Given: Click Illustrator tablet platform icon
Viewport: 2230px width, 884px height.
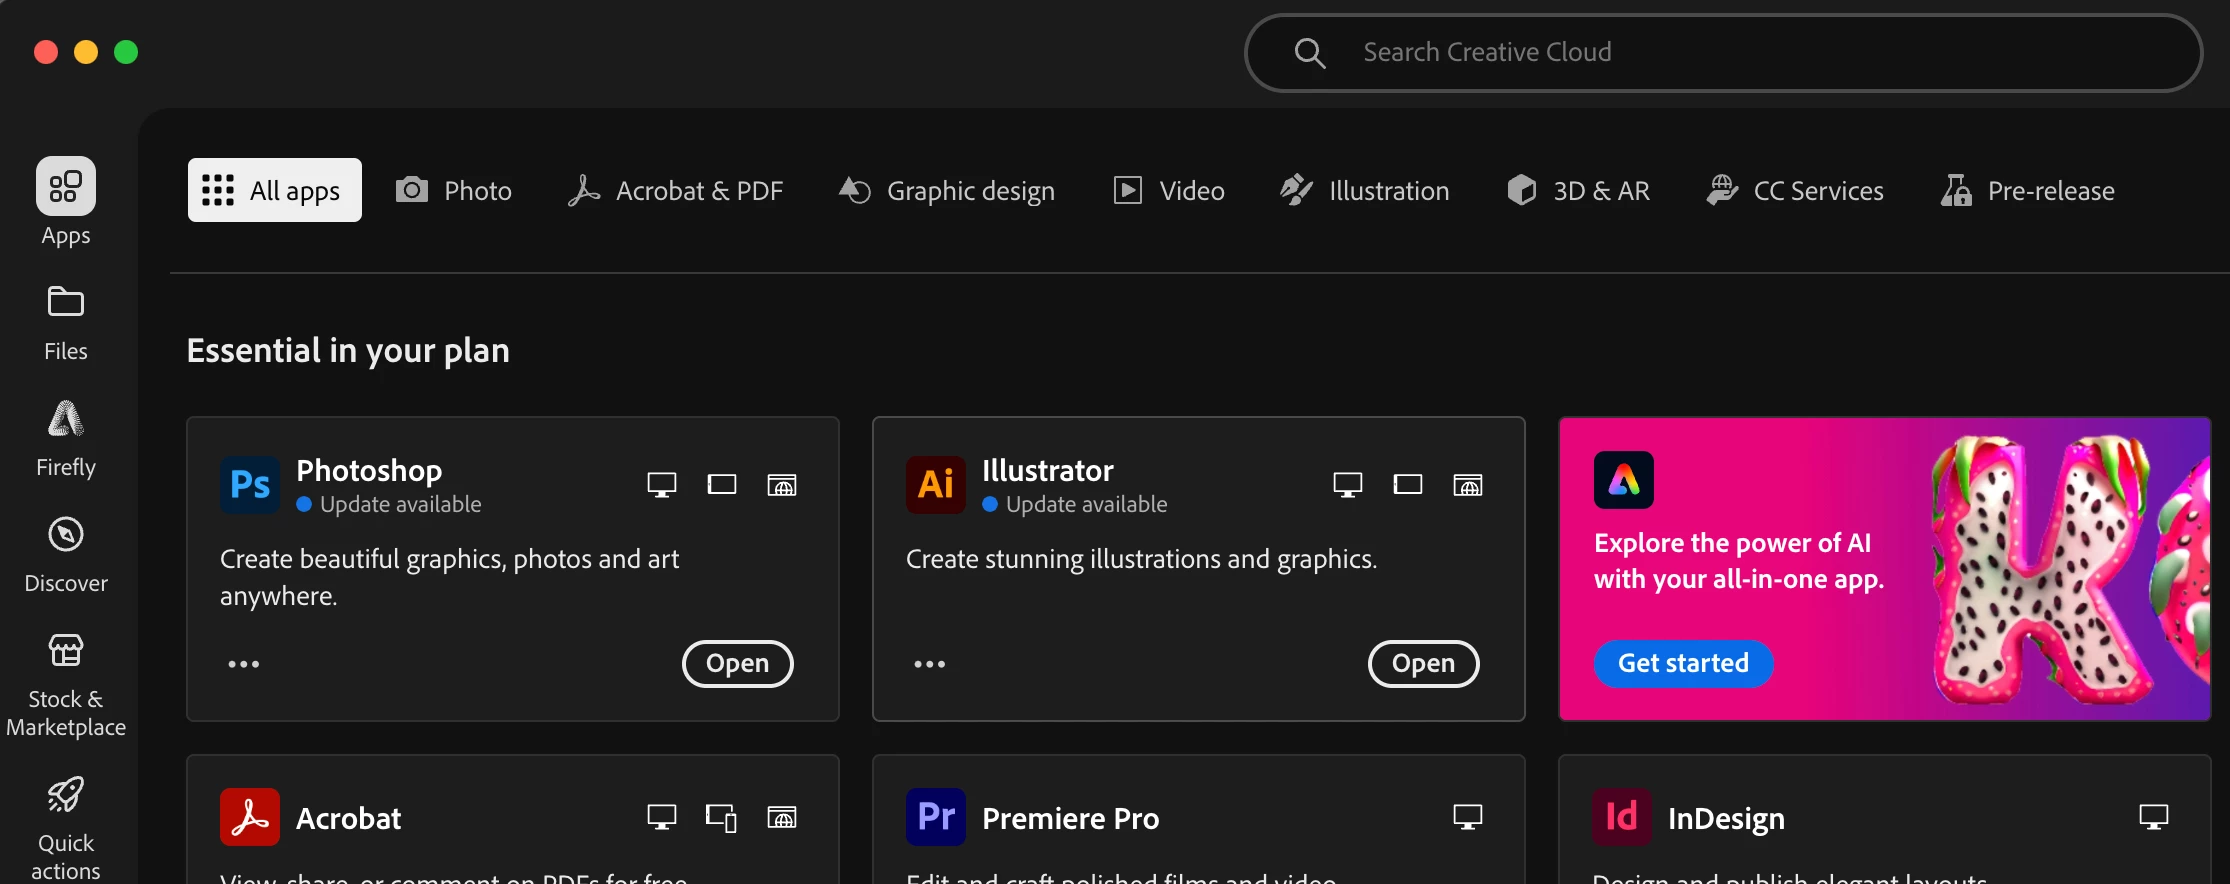Looking at the screenshot, I should 1408,485.
